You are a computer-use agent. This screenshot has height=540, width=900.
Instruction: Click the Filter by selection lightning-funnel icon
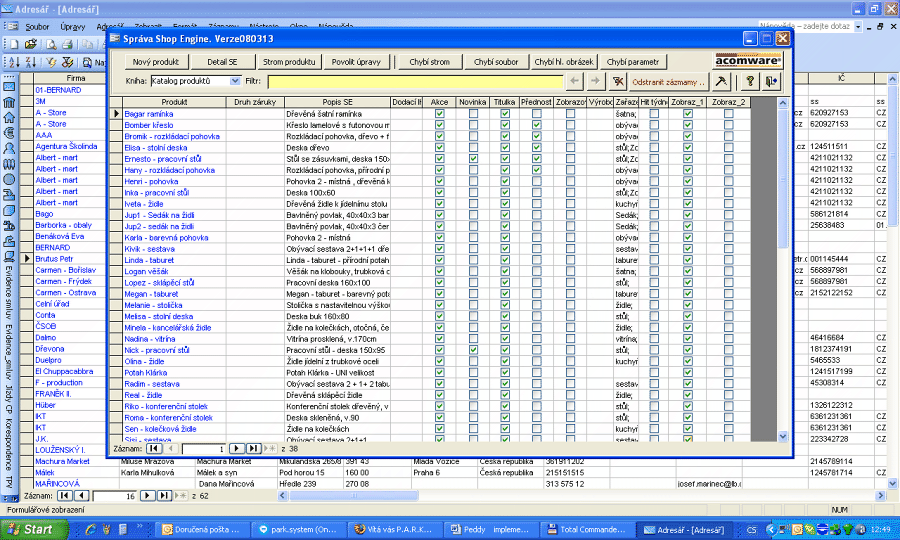coord(51,62)
